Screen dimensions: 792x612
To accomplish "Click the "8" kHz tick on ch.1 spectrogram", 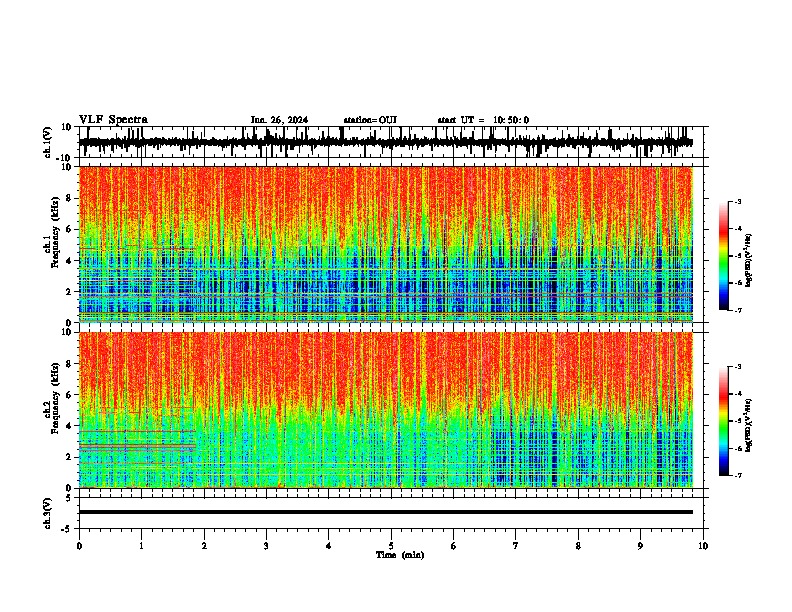I will [x=69, y=198].
